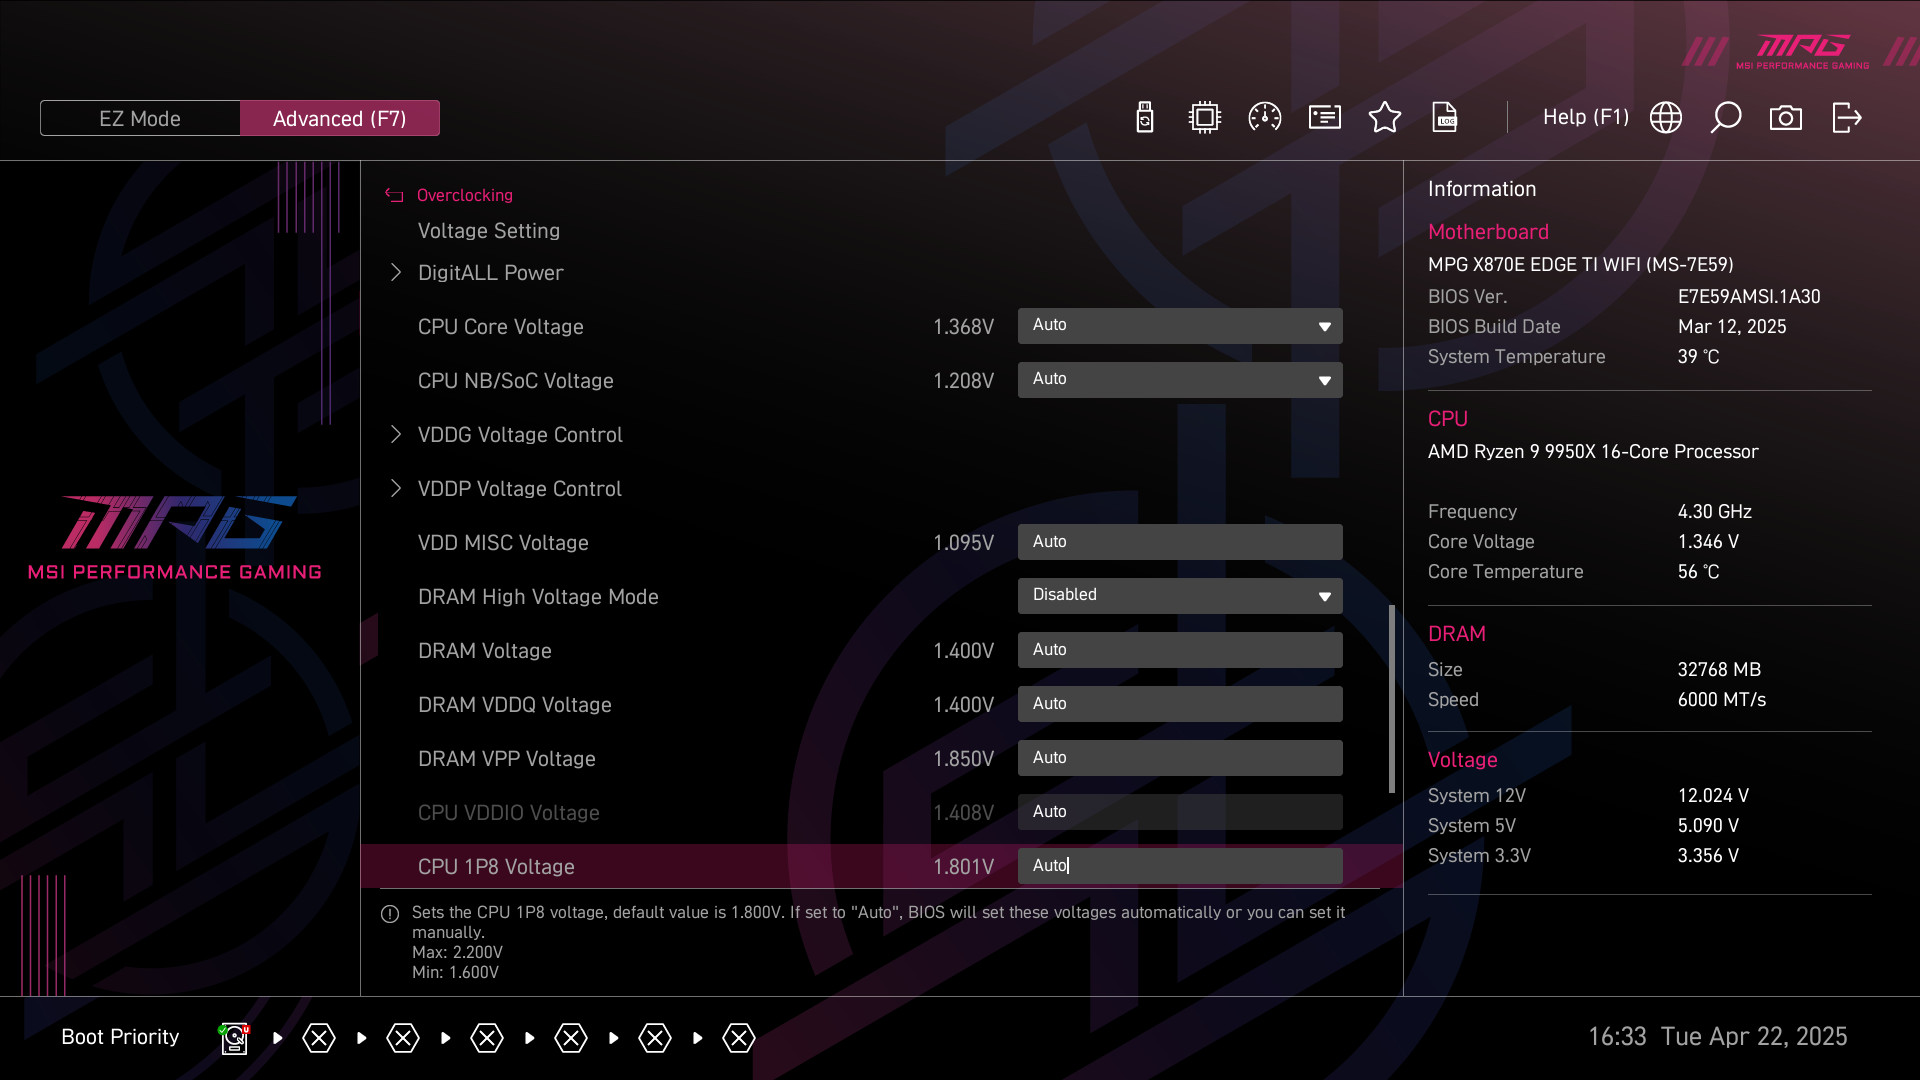Select CPU Core Voltage label
1920x1080 pixels.
500,327
